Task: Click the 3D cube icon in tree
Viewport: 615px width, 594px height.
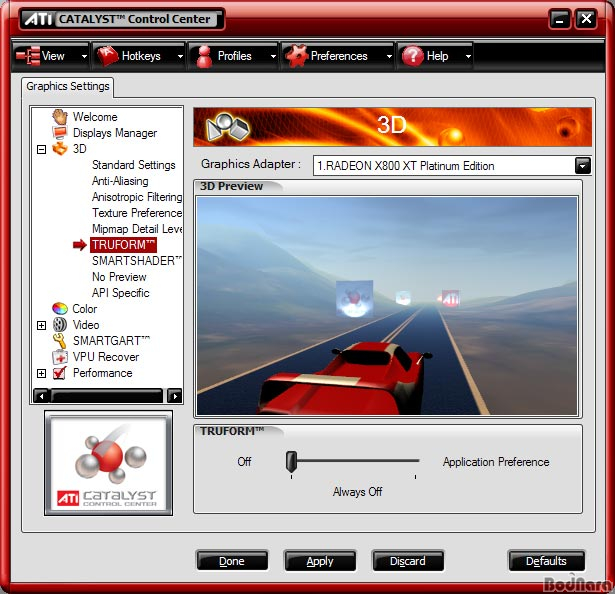Action: point(60,149)
